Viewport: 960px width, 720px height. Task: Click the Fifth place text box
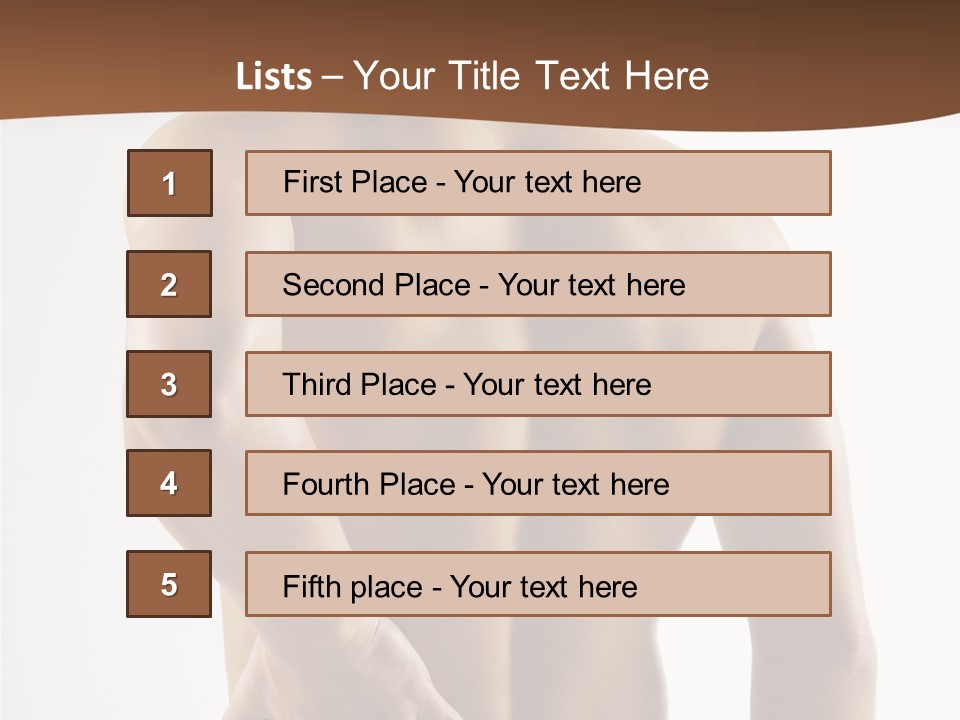538,584
